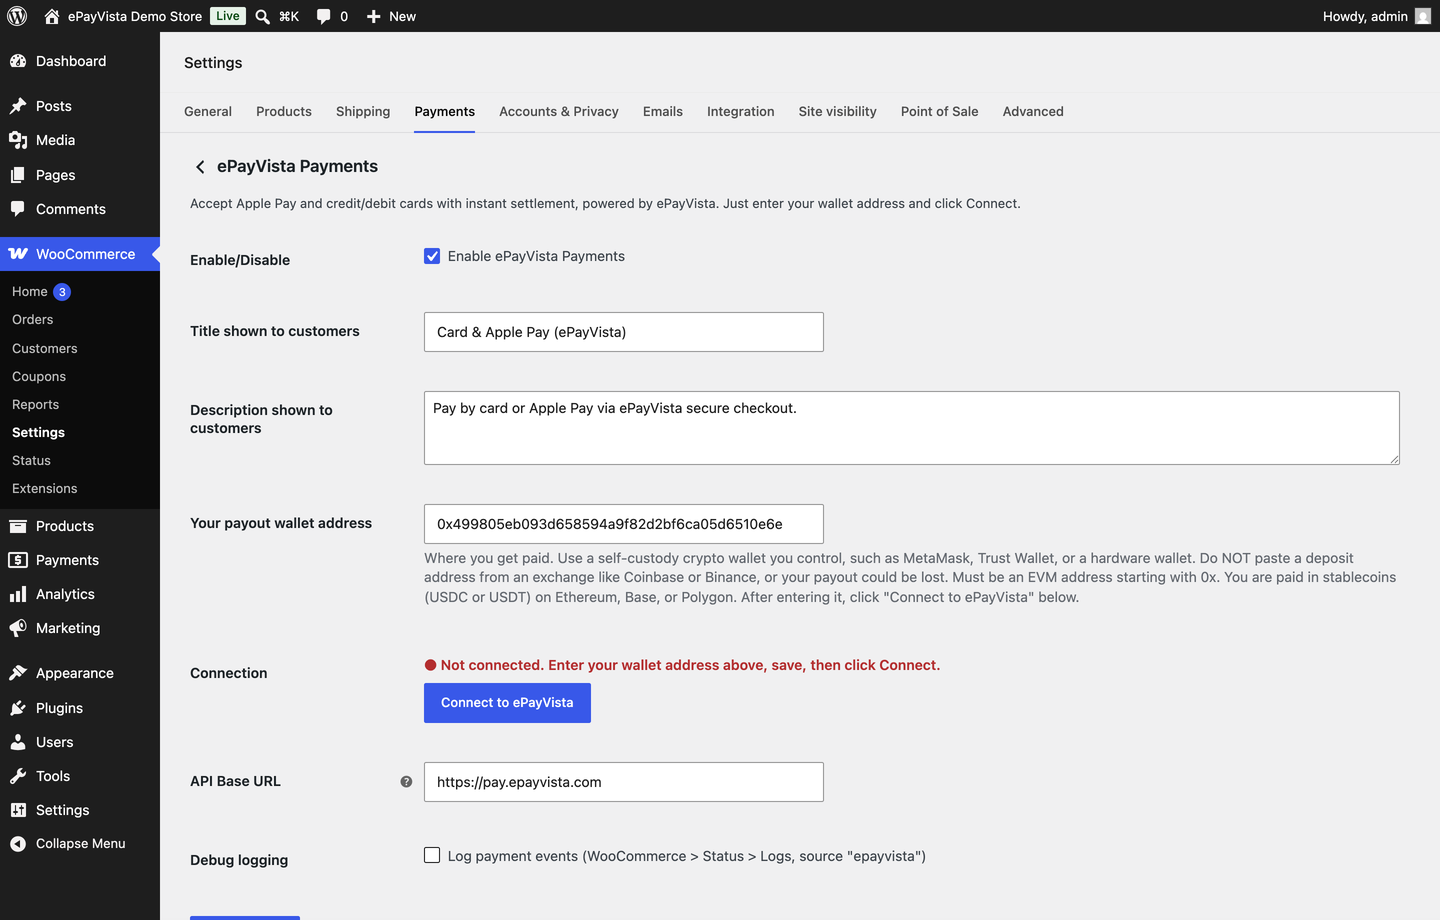The width and height of the screenshot is (1440, 920).
Task: Click the Title shown to customers field
Action: click(624, 332)
